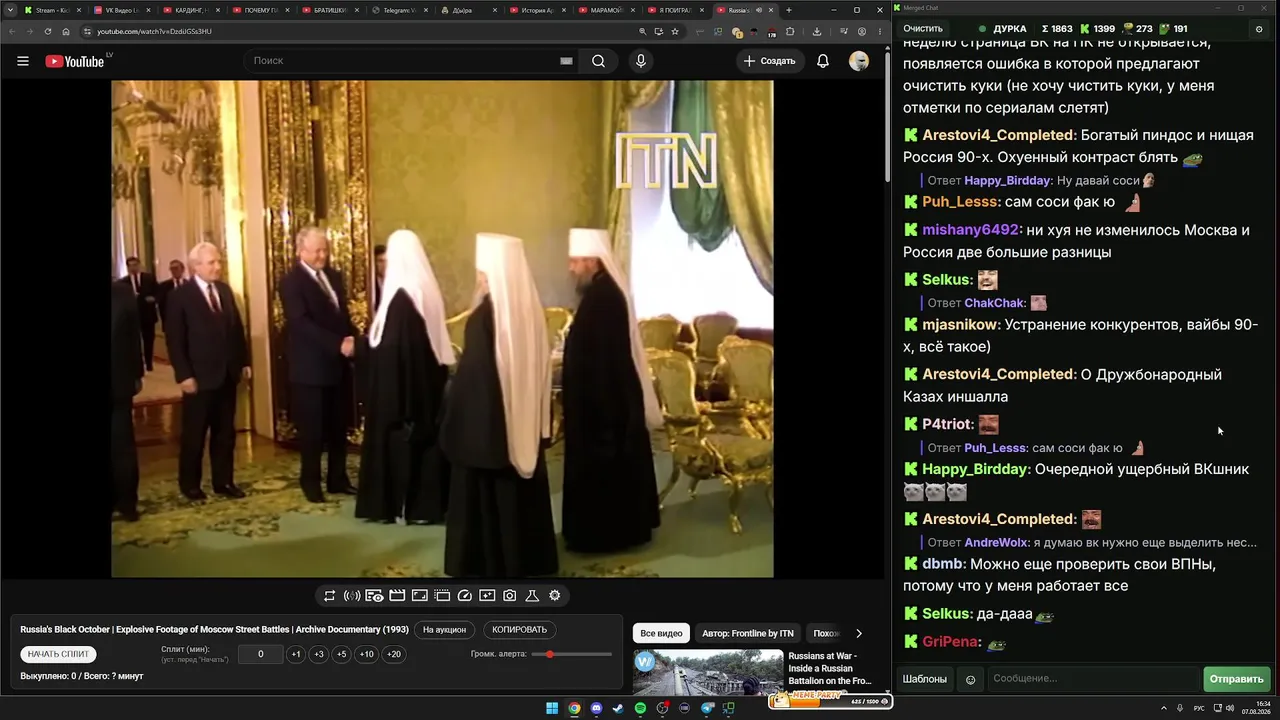Open the browser extensions puzzle icon
1280x720 pixels.
pos(790,31)
